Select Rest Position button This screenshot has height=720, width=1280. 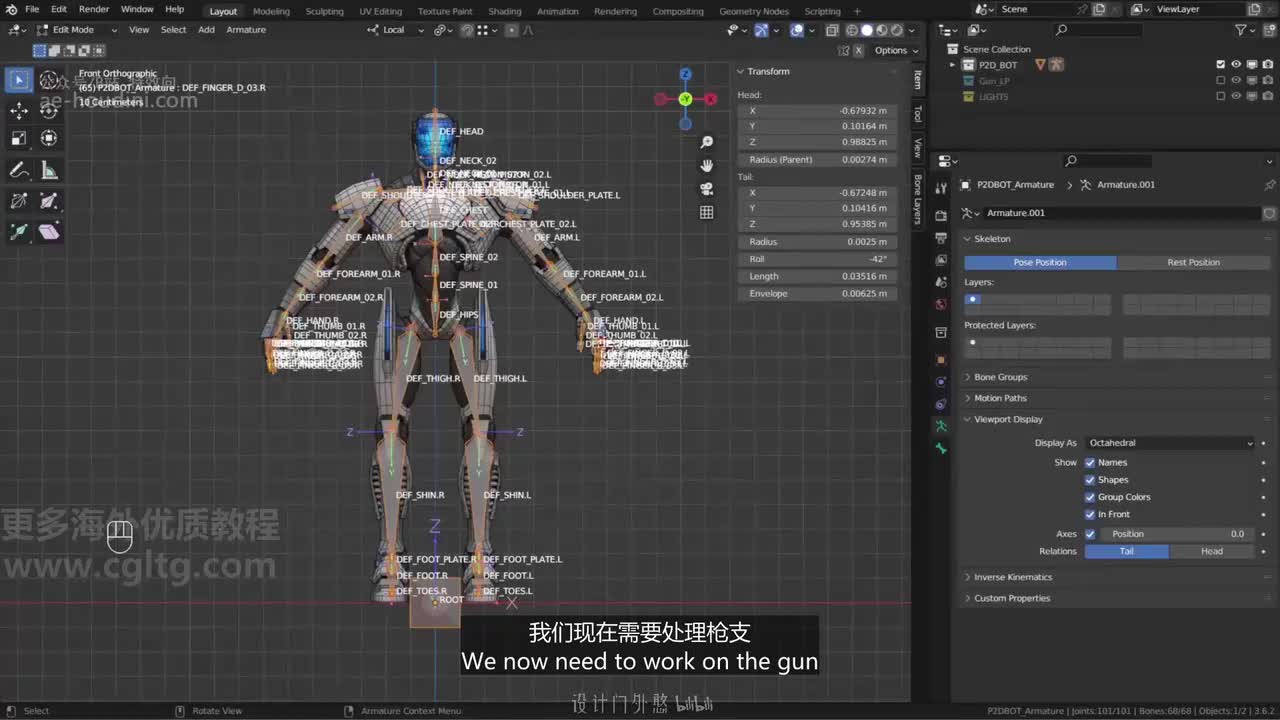[1194, 262]
